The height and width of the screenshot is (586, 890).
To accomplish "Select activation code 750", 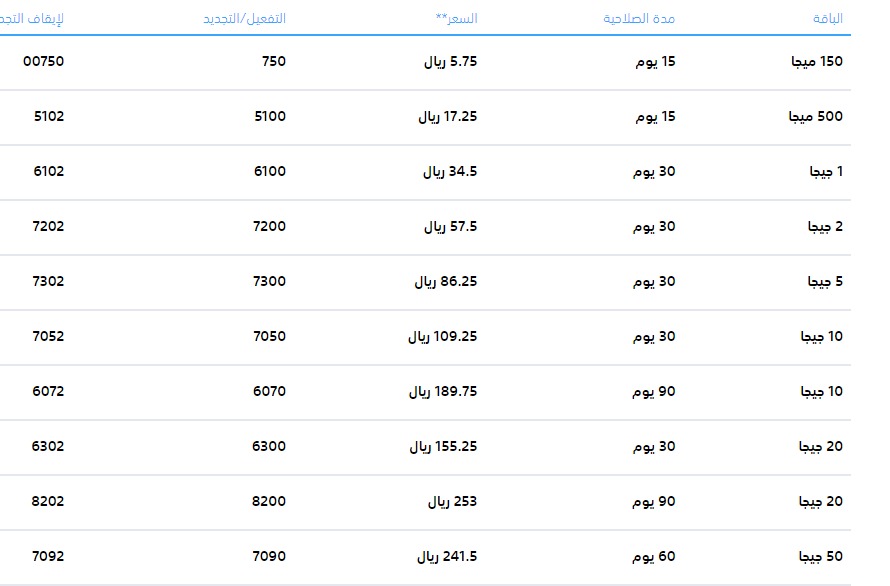I will point(274,62).
